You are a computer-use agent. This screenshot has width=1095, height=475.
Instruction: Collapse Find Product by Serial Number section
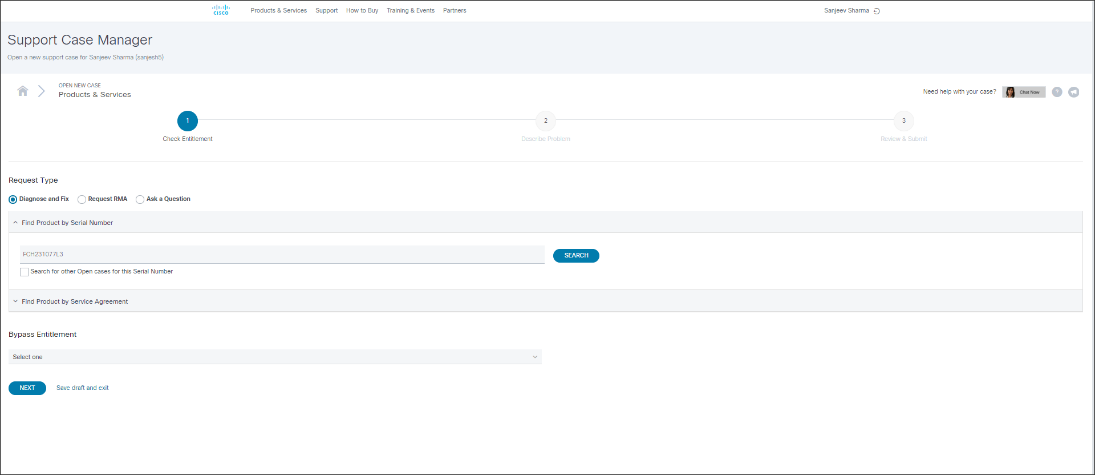(545, 222)
